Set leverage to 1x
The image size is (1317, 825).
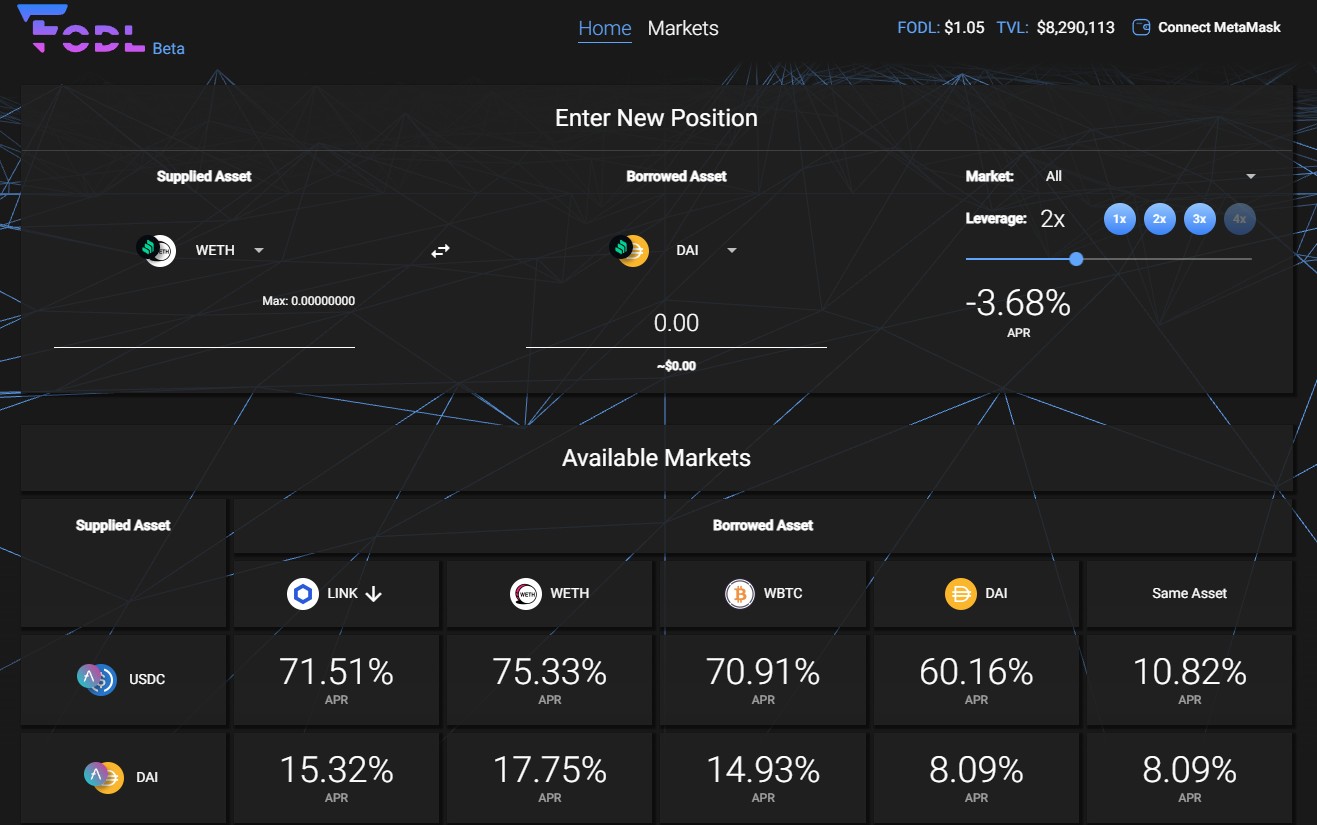pyautogui.click(x=1120, y=219)
